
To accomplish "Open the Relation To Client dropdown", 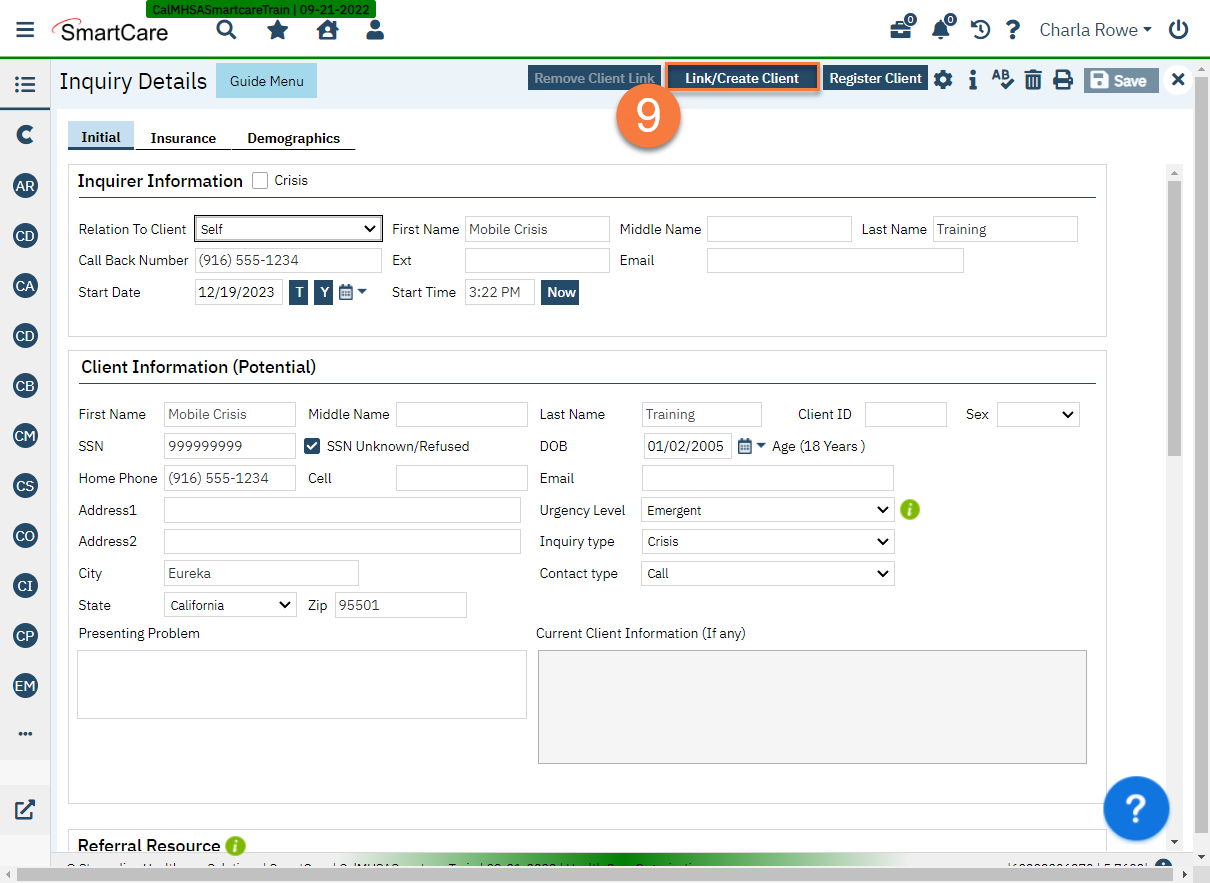I will (288, 228).
